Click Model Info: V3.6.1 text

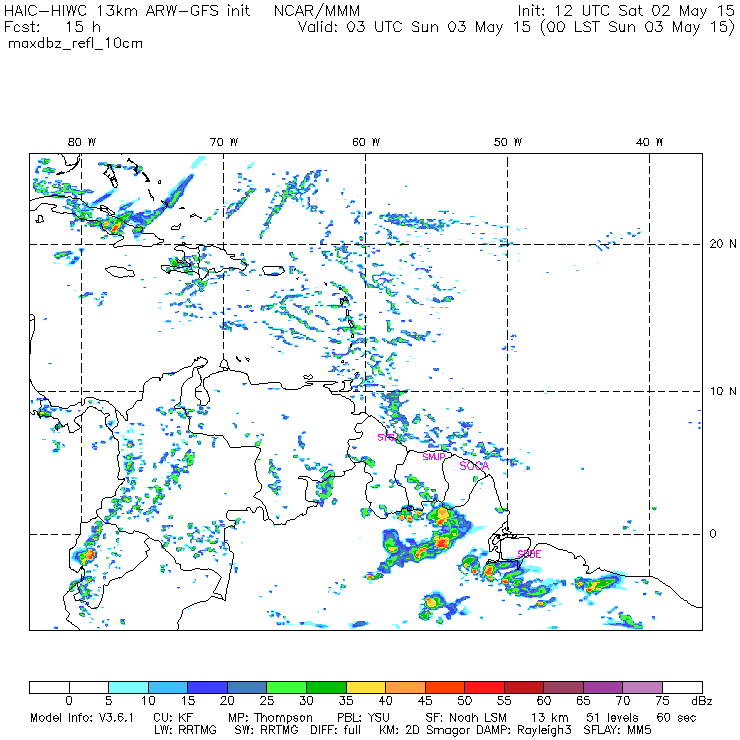pos(82,718)
